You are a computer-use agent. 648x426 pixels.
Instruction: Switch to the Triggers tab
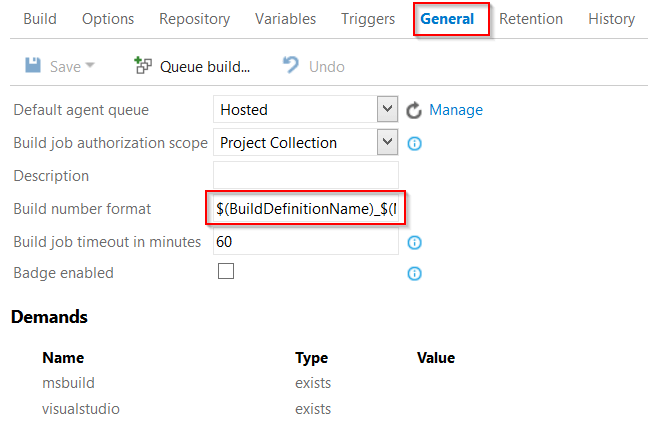click(x=368, y=19)
